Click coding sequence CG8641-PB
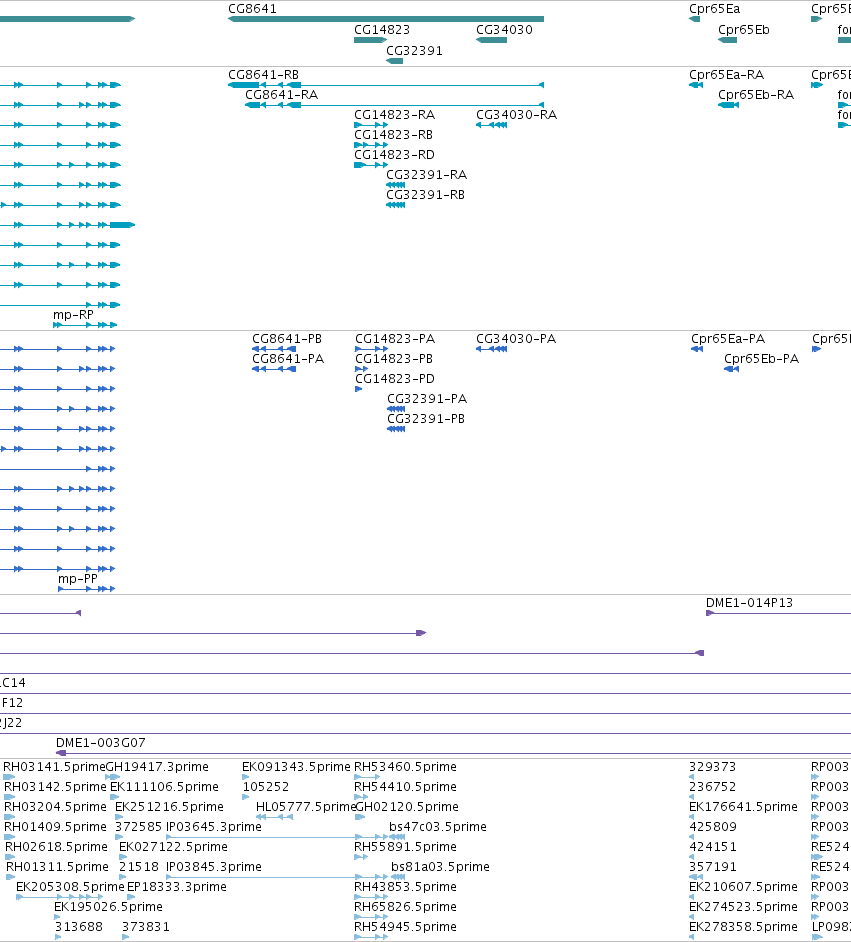This screenshot has height=942, width=851. coord(287,339)
